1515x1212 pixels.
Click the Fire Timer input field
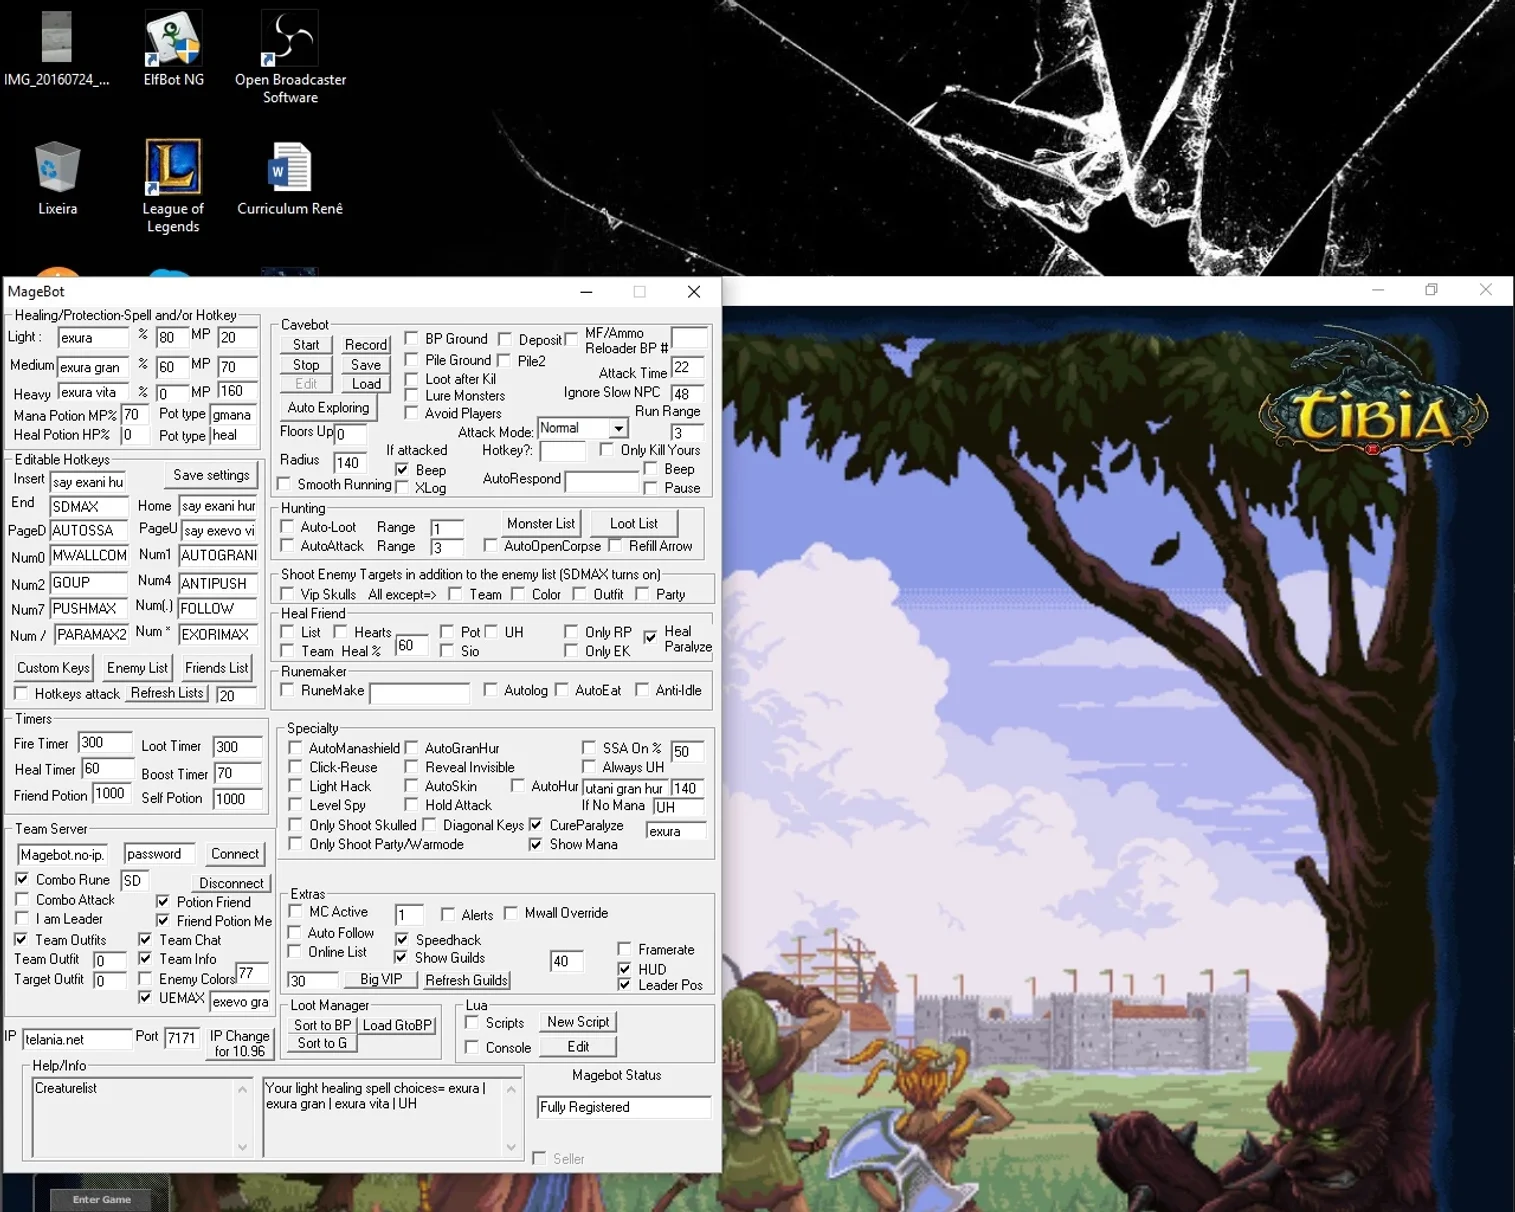point(105,743)
